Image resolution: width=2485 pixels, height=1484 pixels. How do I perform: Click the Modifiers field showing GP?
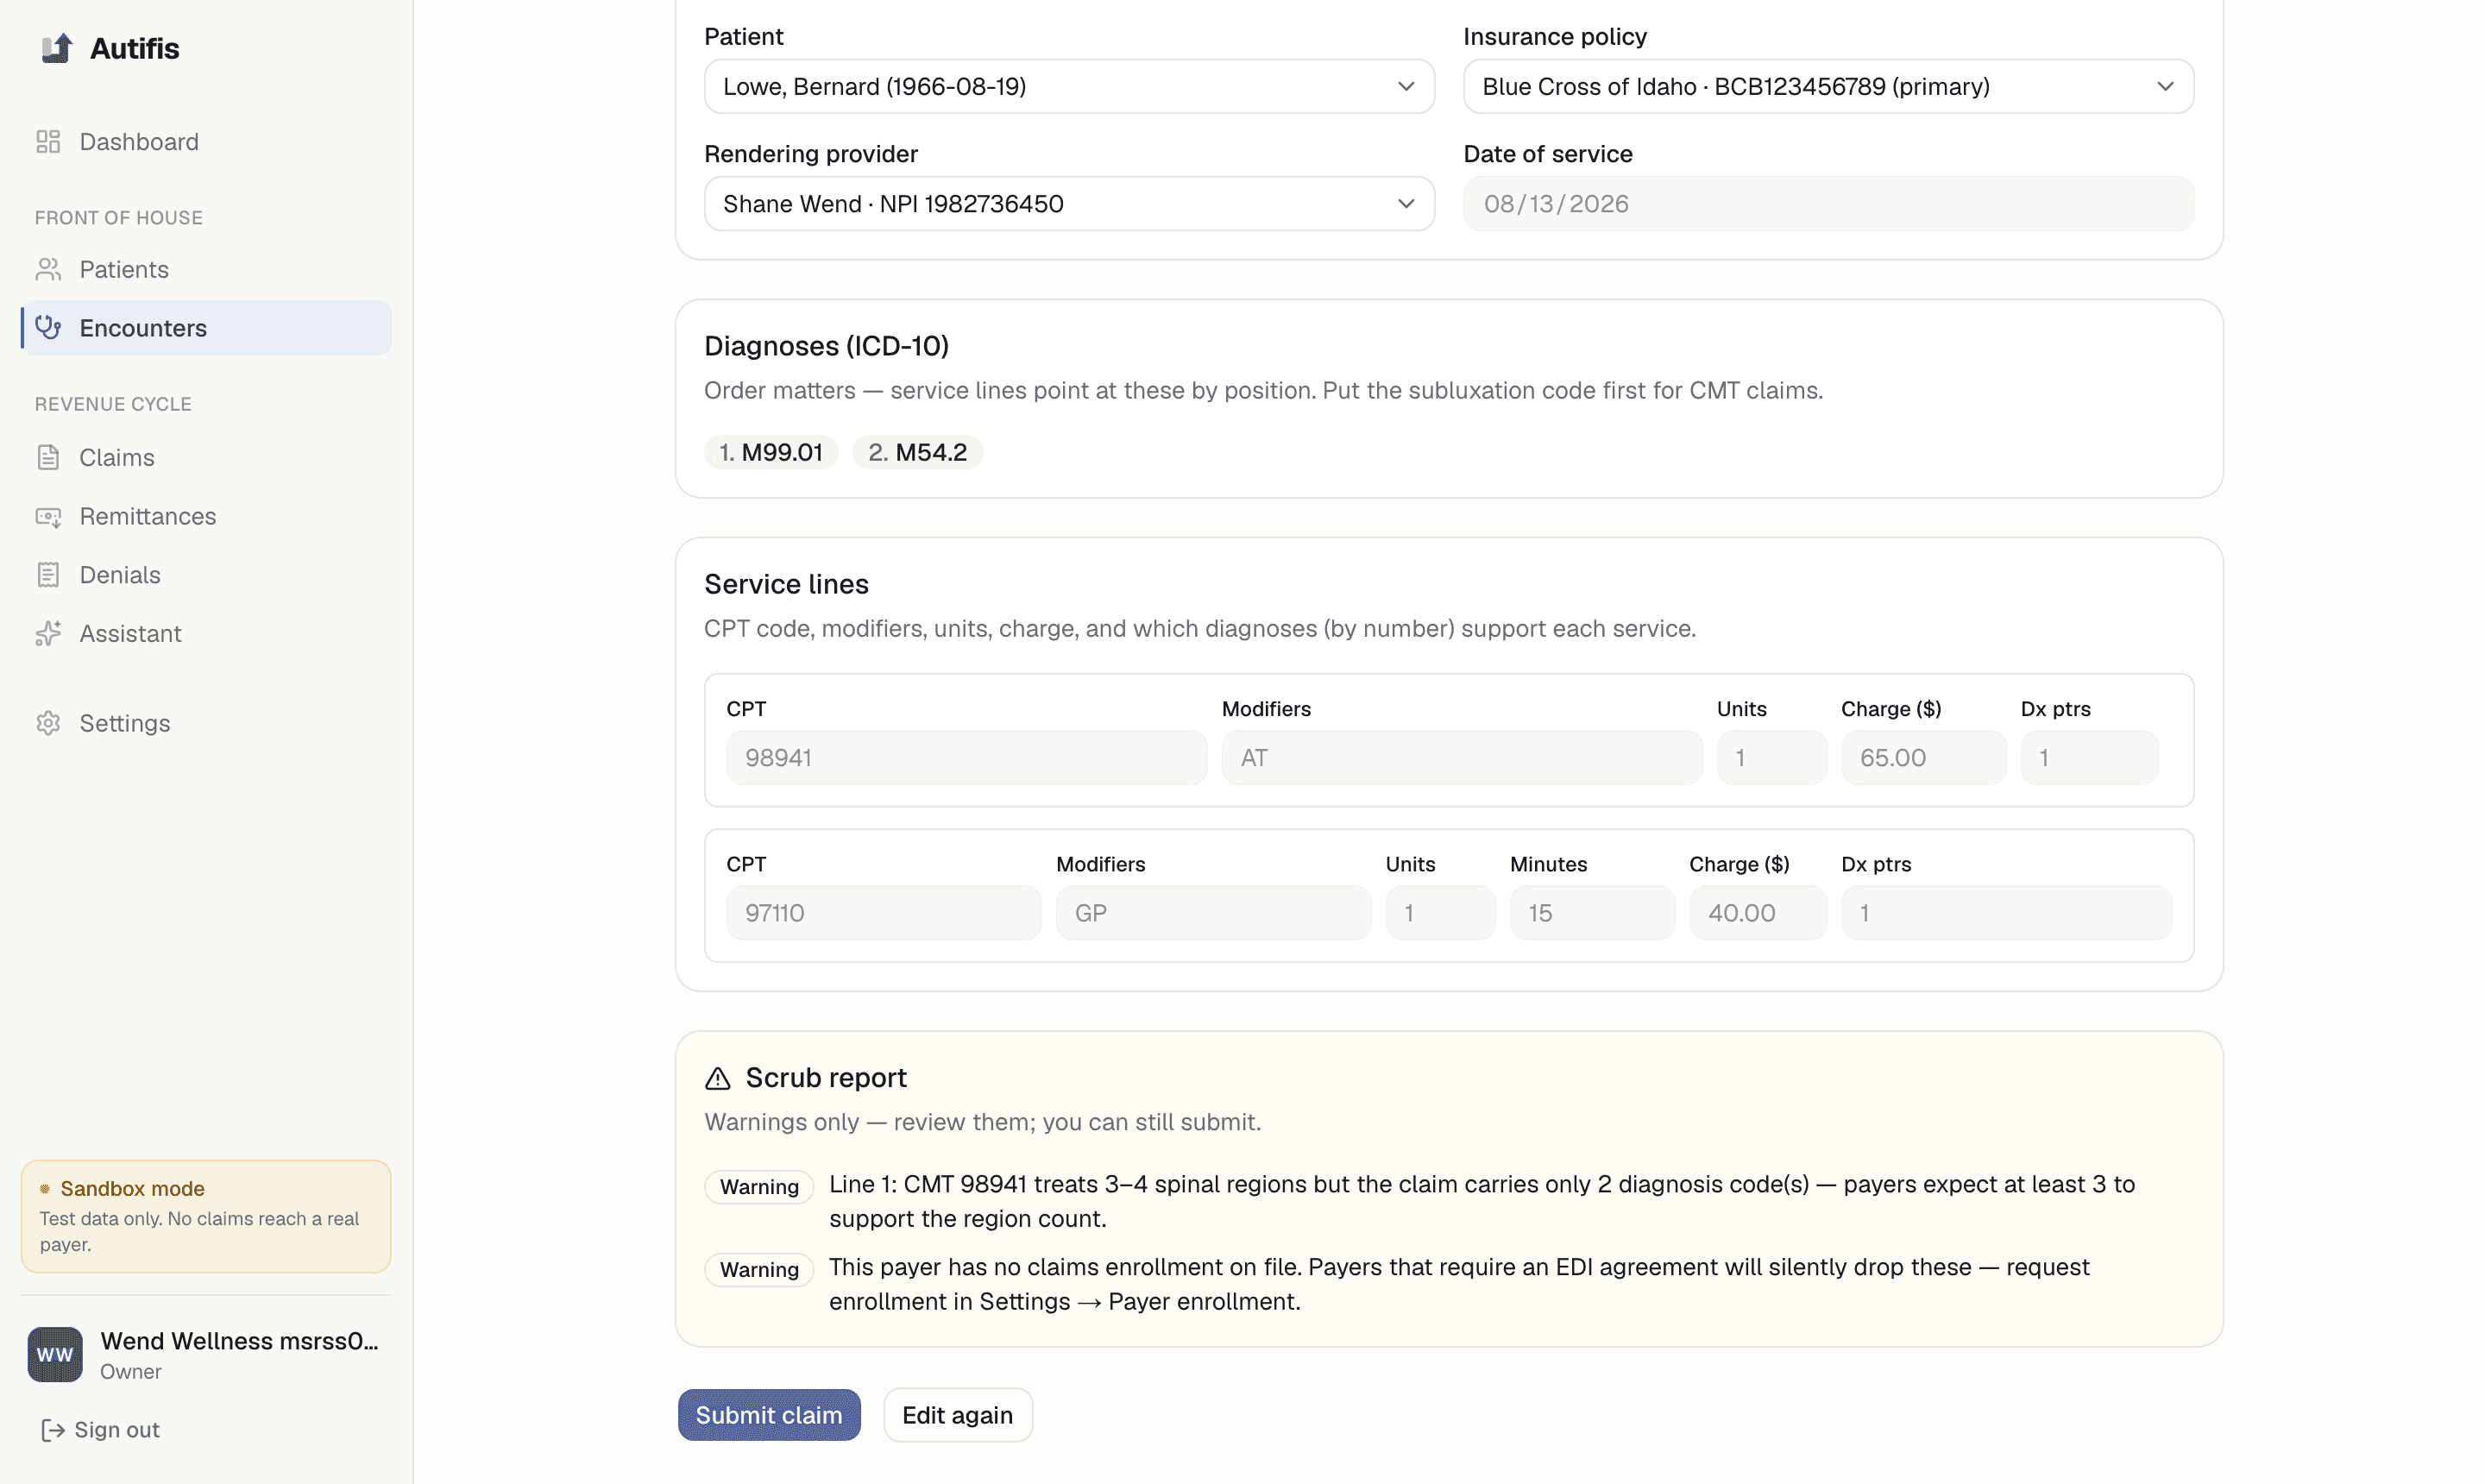coord(1213,913)
